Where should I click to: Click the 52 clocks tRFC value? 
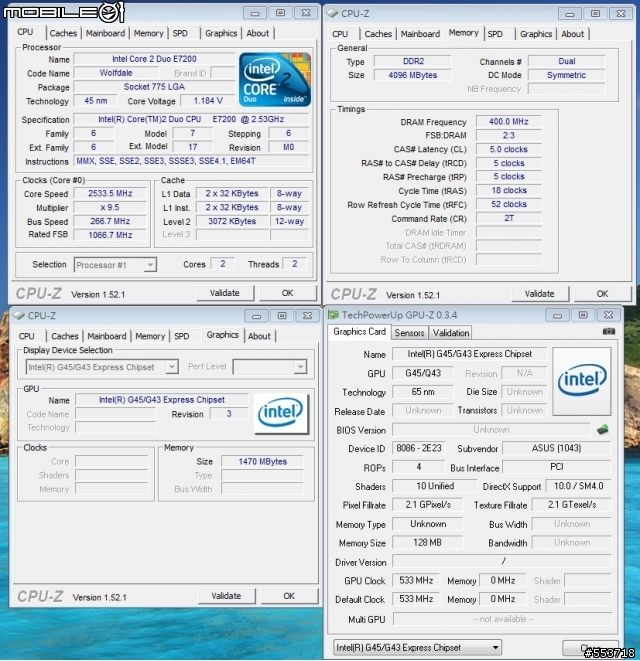point(508,204)
